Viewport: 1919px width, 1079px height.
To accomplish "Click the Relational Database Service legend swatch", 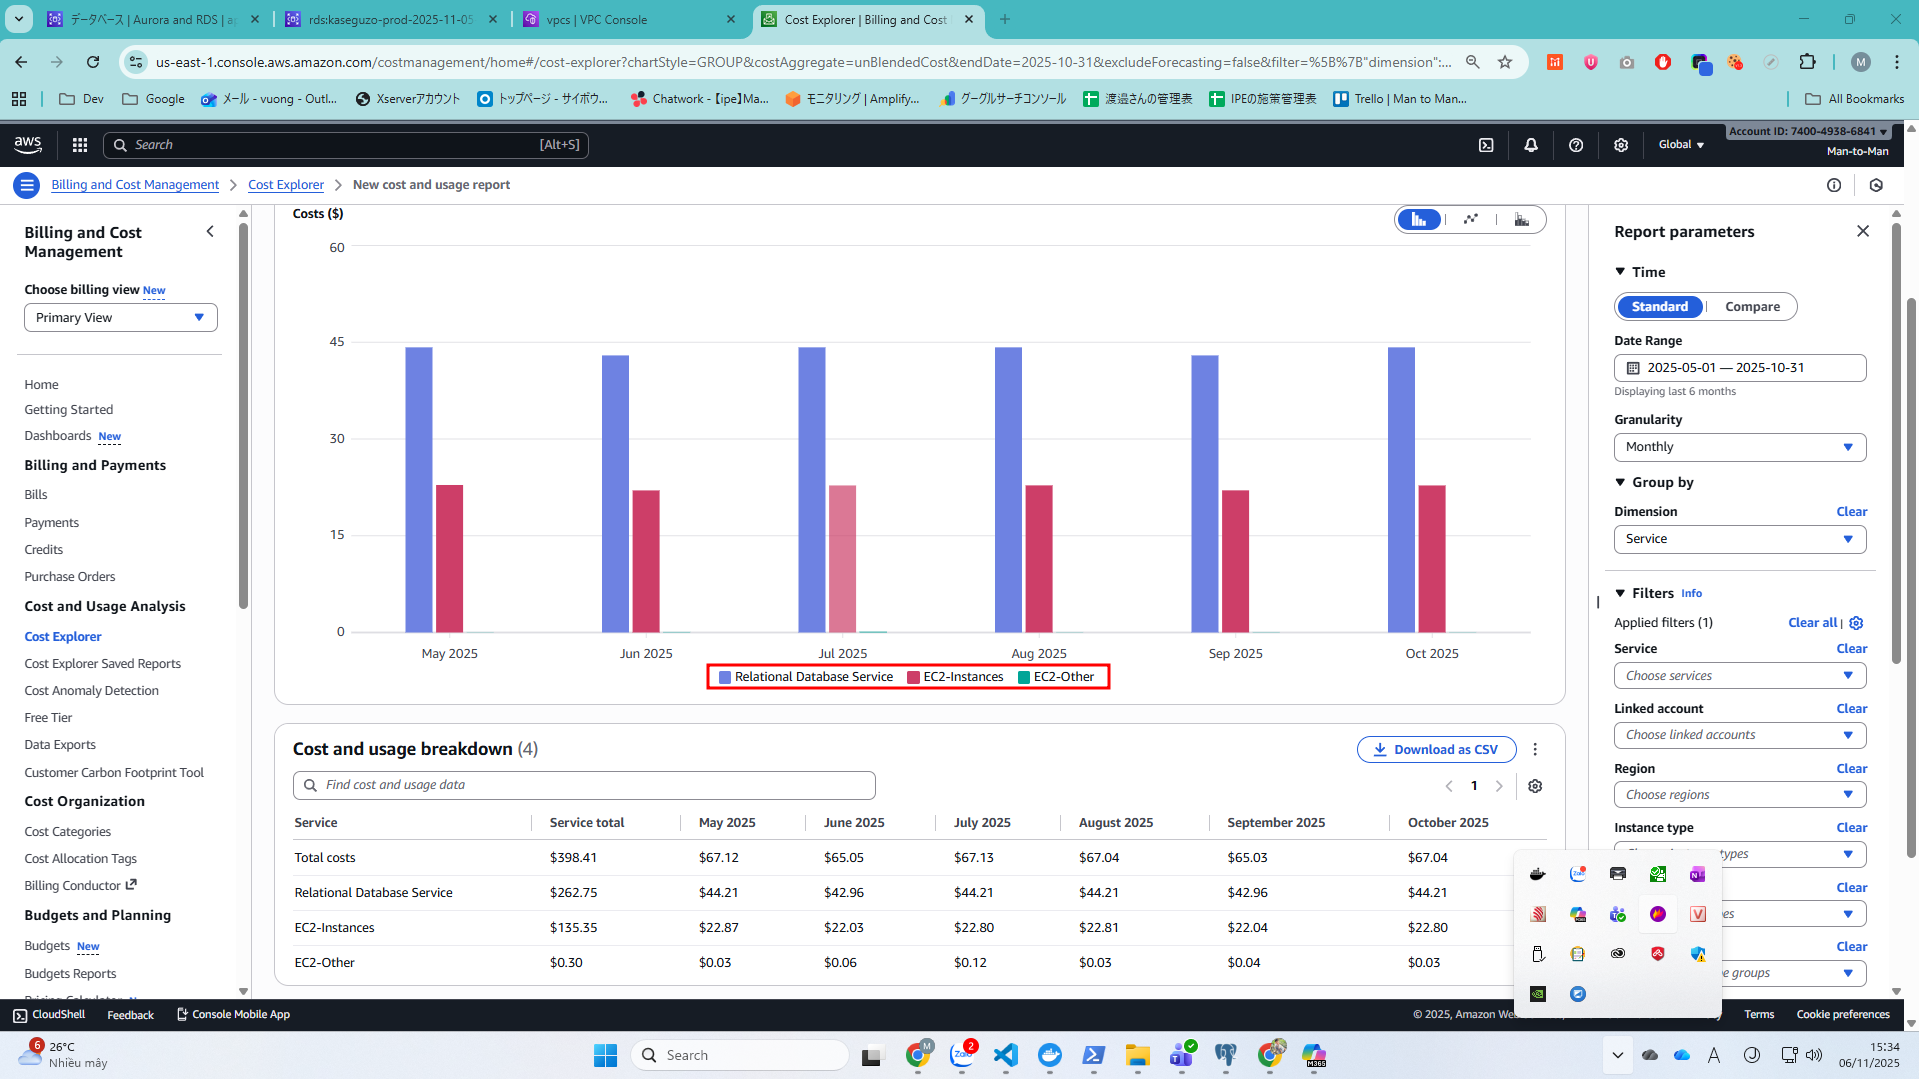I will 725,677.
